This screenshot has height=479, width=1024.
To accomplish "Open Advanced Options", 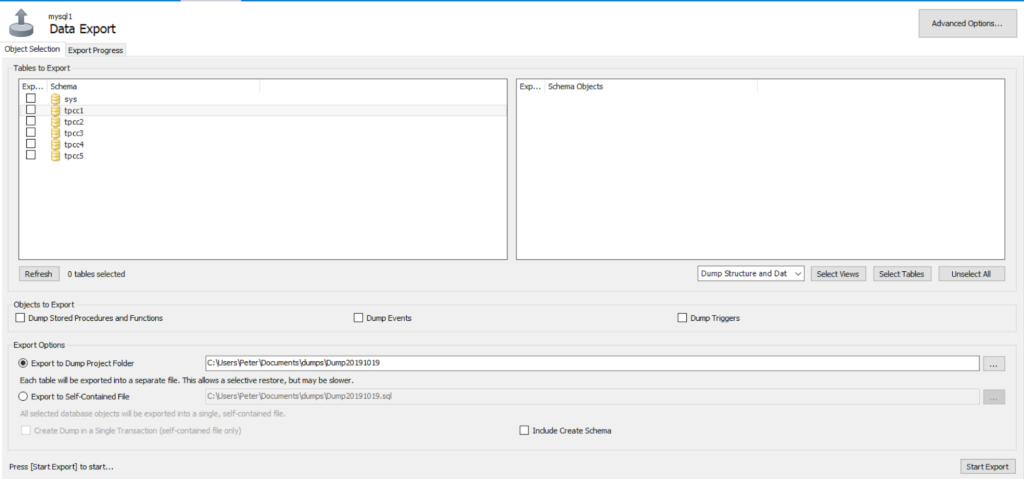I will click(x=967, y=24).
